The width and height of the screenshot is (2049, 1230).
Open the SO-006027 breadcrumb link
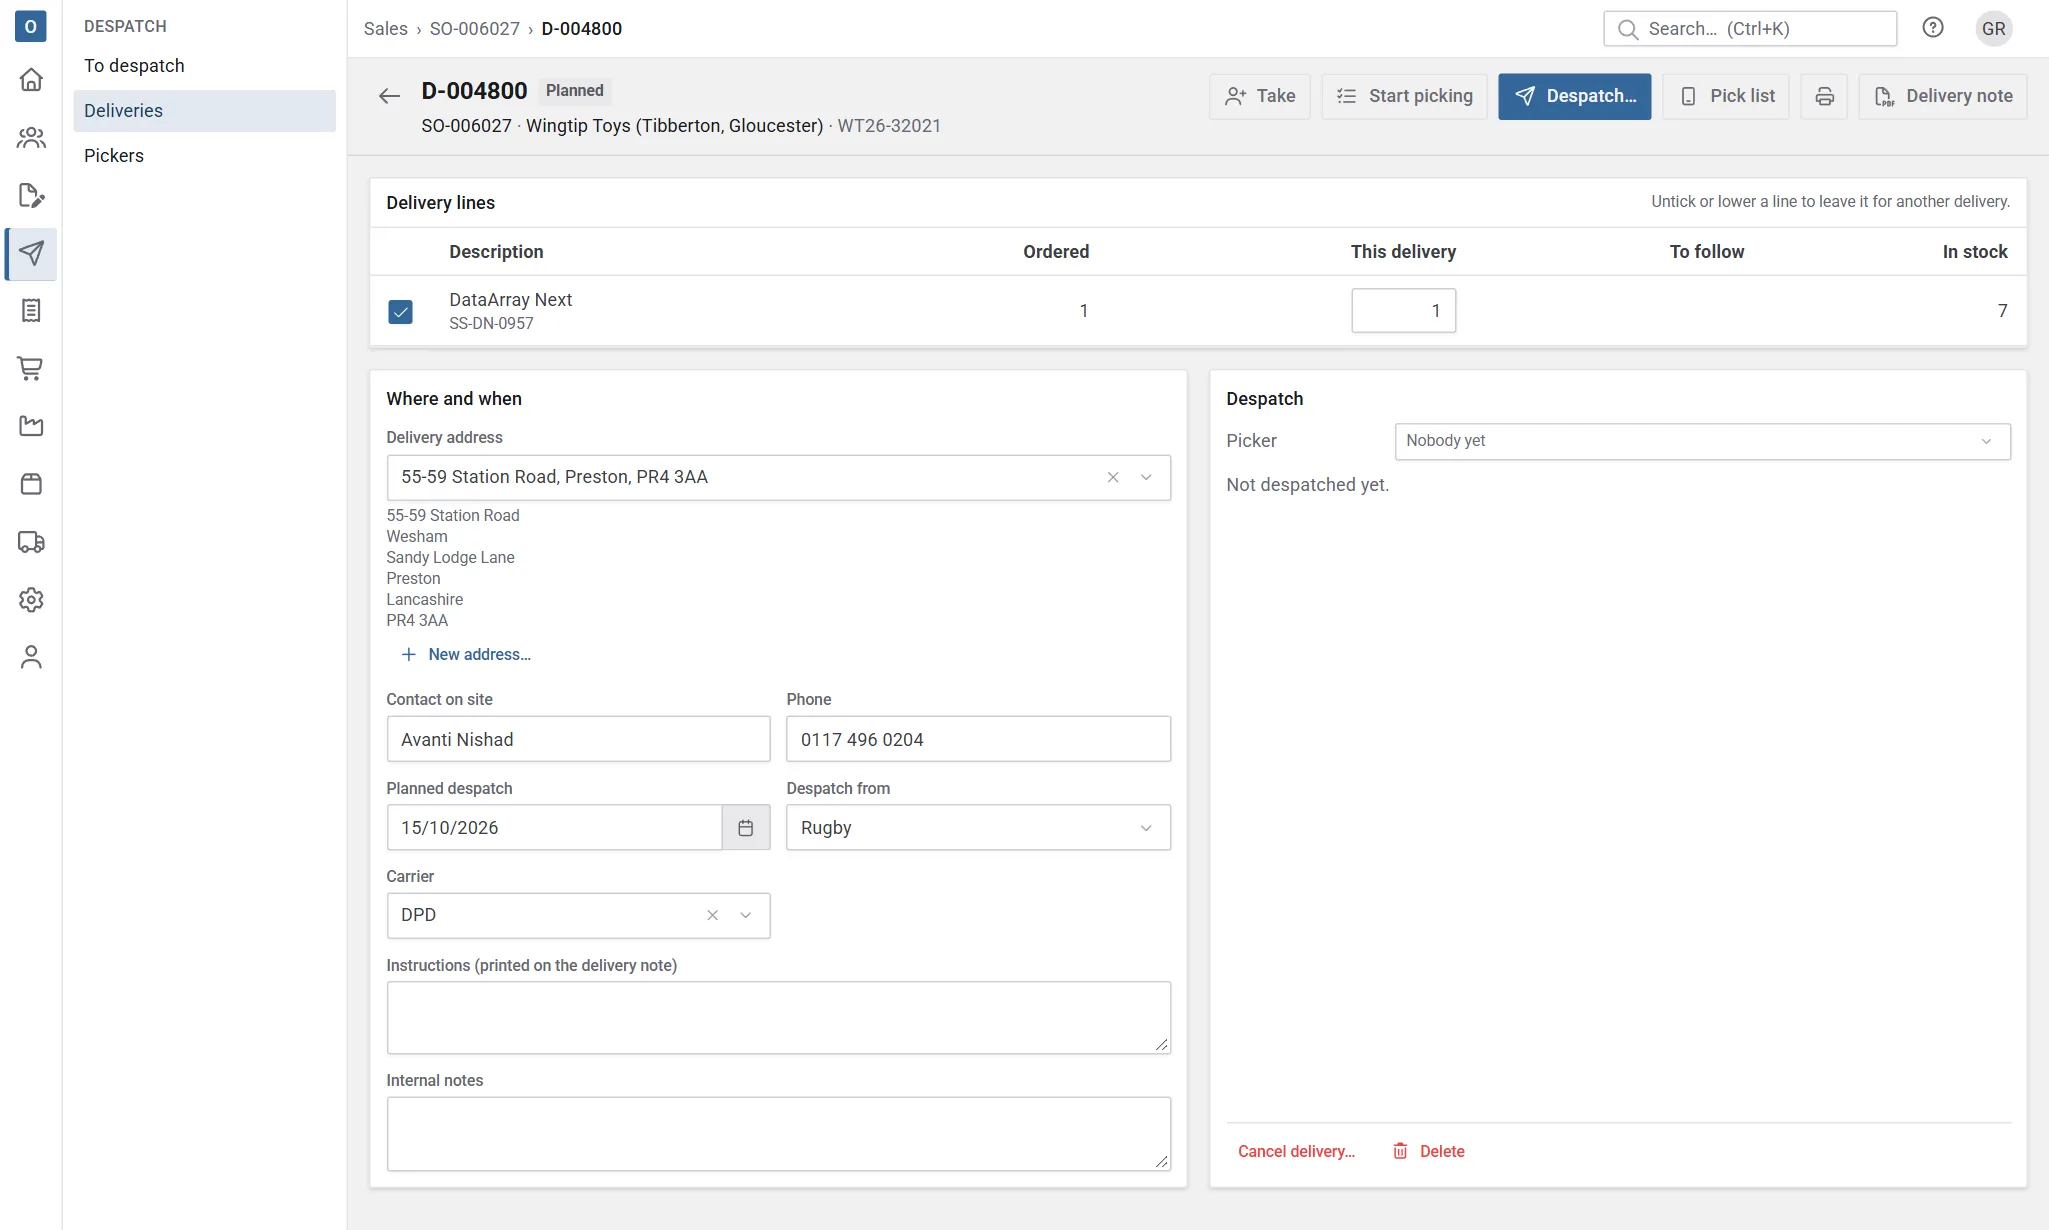point(475,29)
